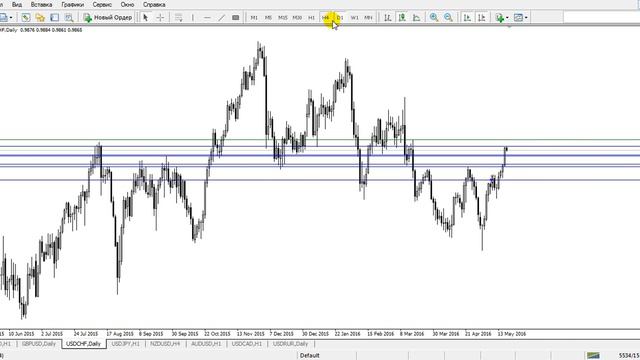Image resolution: width=640 pixels, height=360 pixels.
Task: Switch chart to the M30 timeframe
Action: click(297, 18)
